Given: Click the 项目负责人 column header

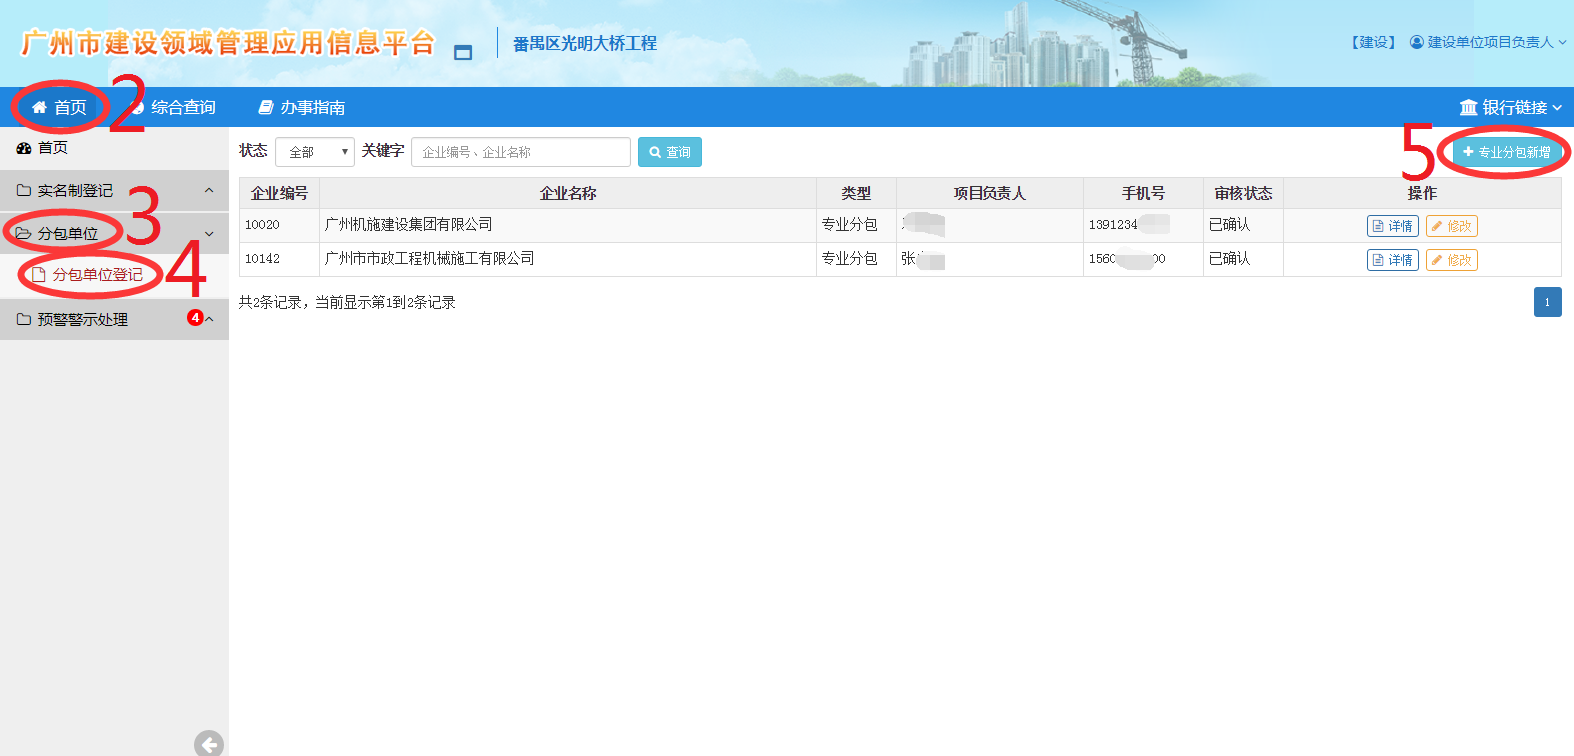Looking at the screenshot, I should [x=990, y=193].
